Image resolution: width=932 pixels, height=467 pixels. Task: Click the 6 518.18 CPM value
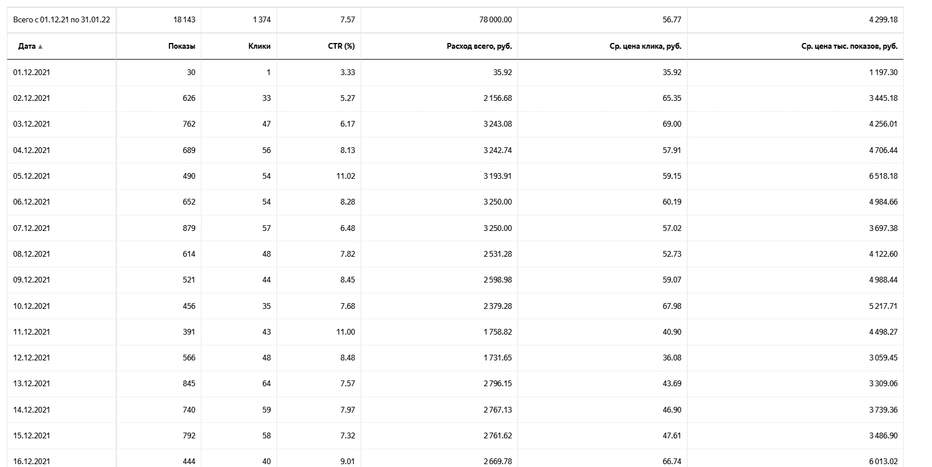click(883, 176)
